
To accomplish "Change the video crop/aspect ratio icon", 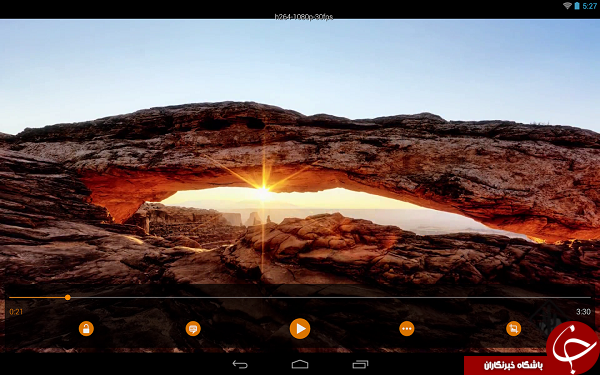I will coord(514,328).
